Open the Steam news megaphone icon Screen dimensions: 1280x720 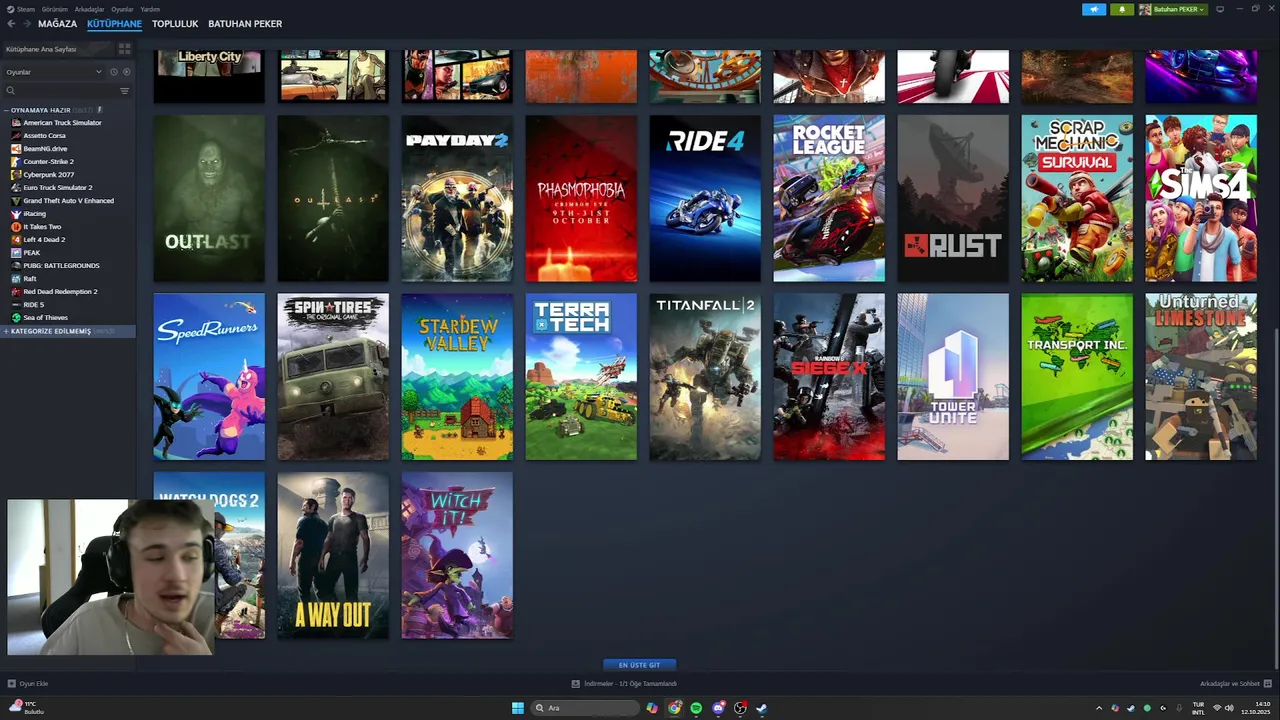(1094, 9)
